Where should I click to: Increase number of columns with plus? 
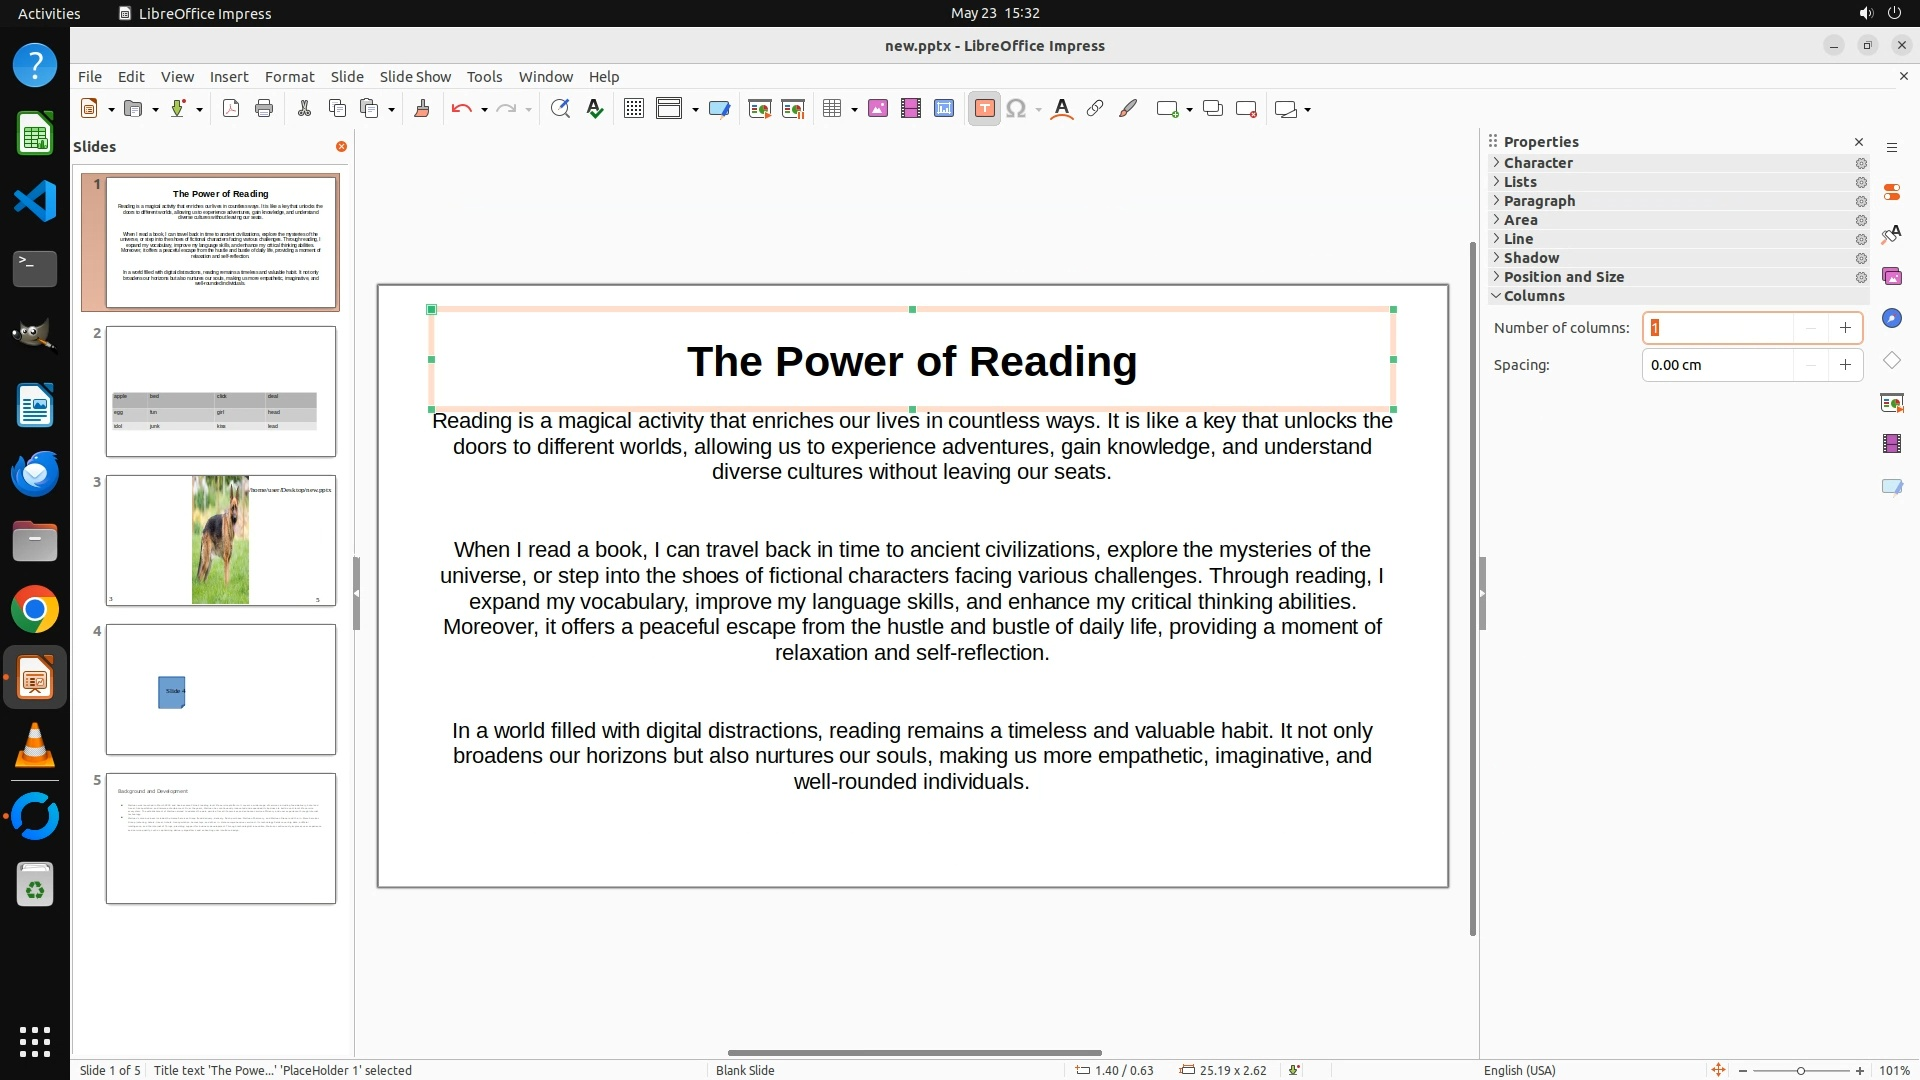click(x=1845, y=328)
